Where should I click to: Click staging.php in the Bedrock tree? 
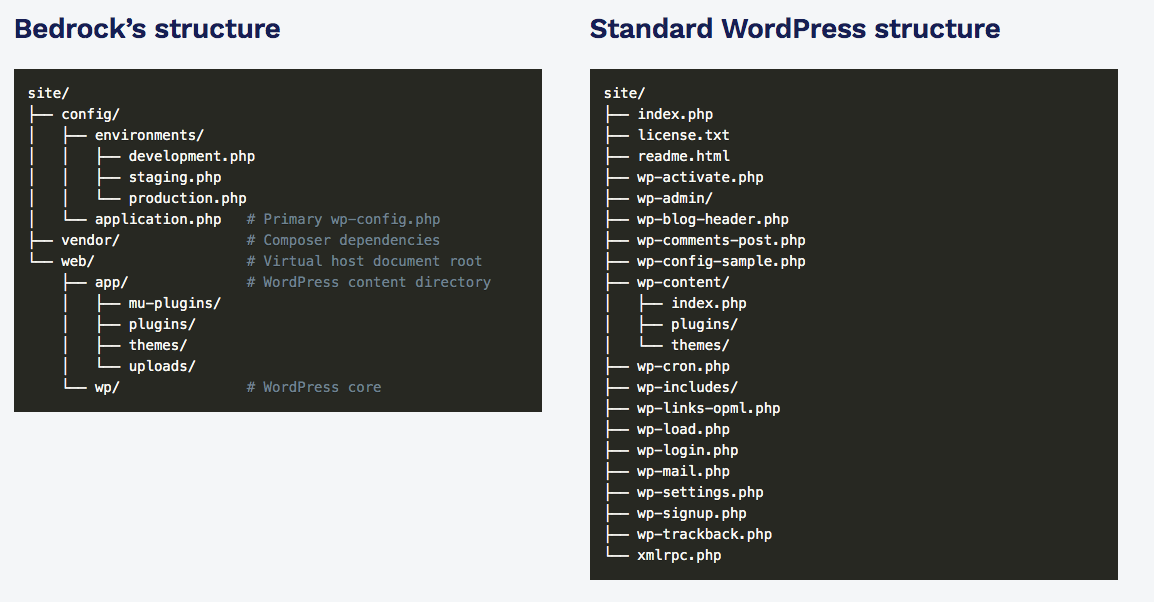tap(175, 177)
